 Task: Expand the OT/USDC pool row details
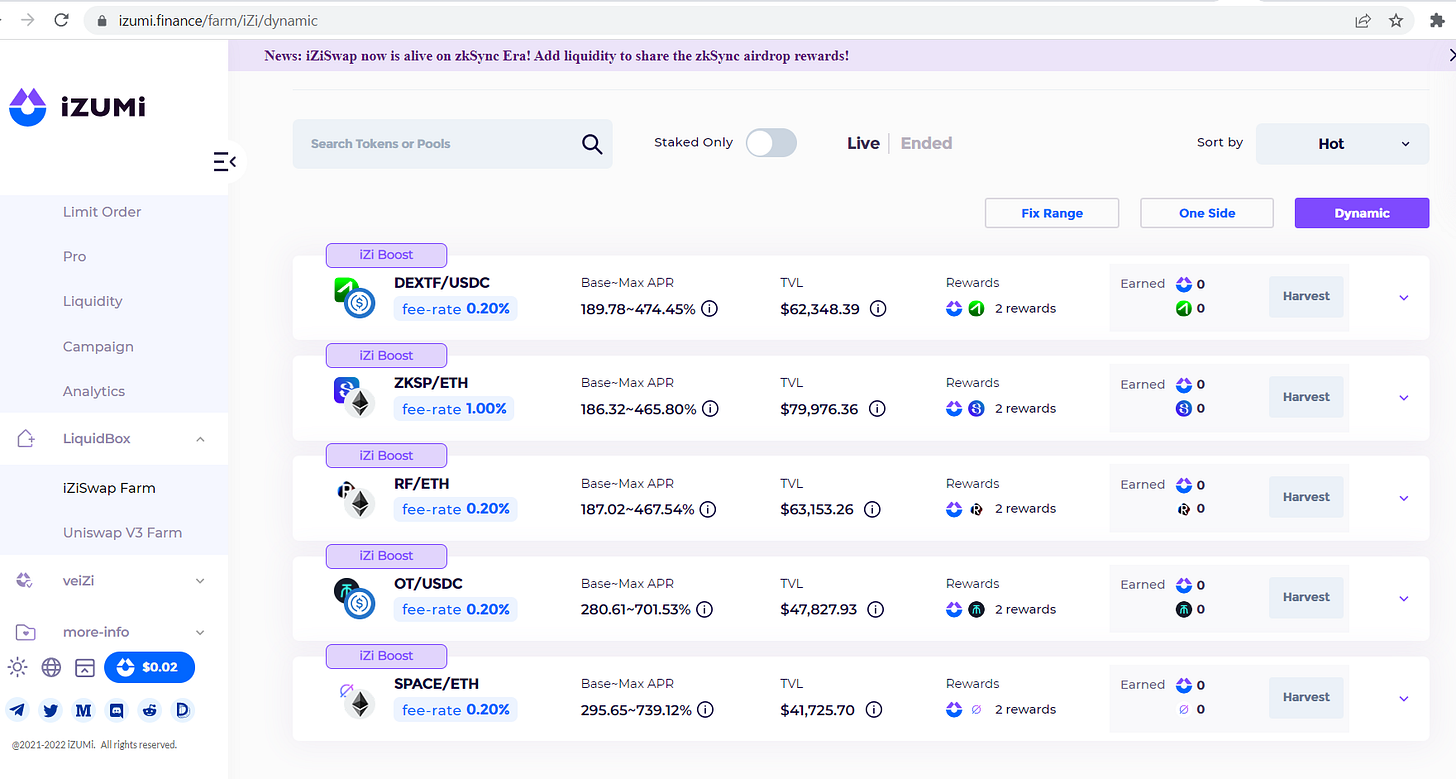[x=1404, y=599]
